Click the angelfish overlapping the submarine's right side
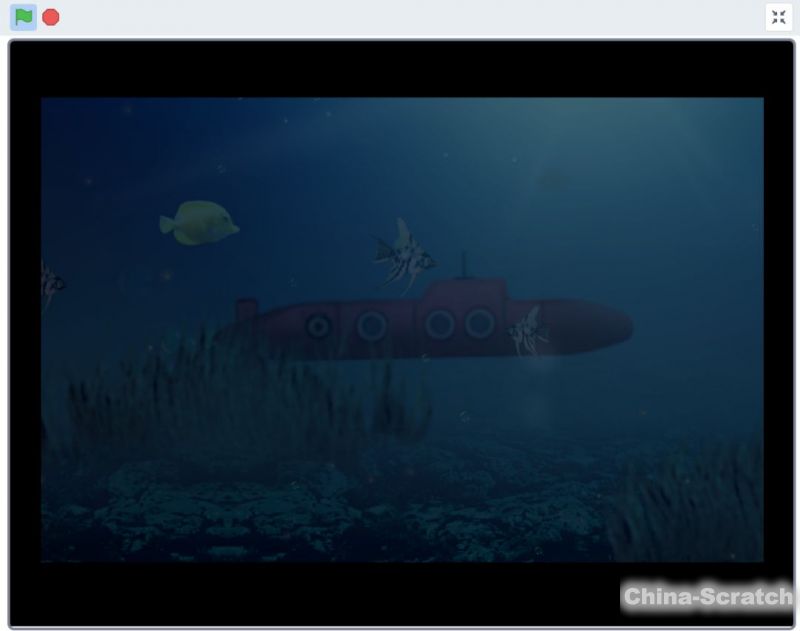 [526, 331]
